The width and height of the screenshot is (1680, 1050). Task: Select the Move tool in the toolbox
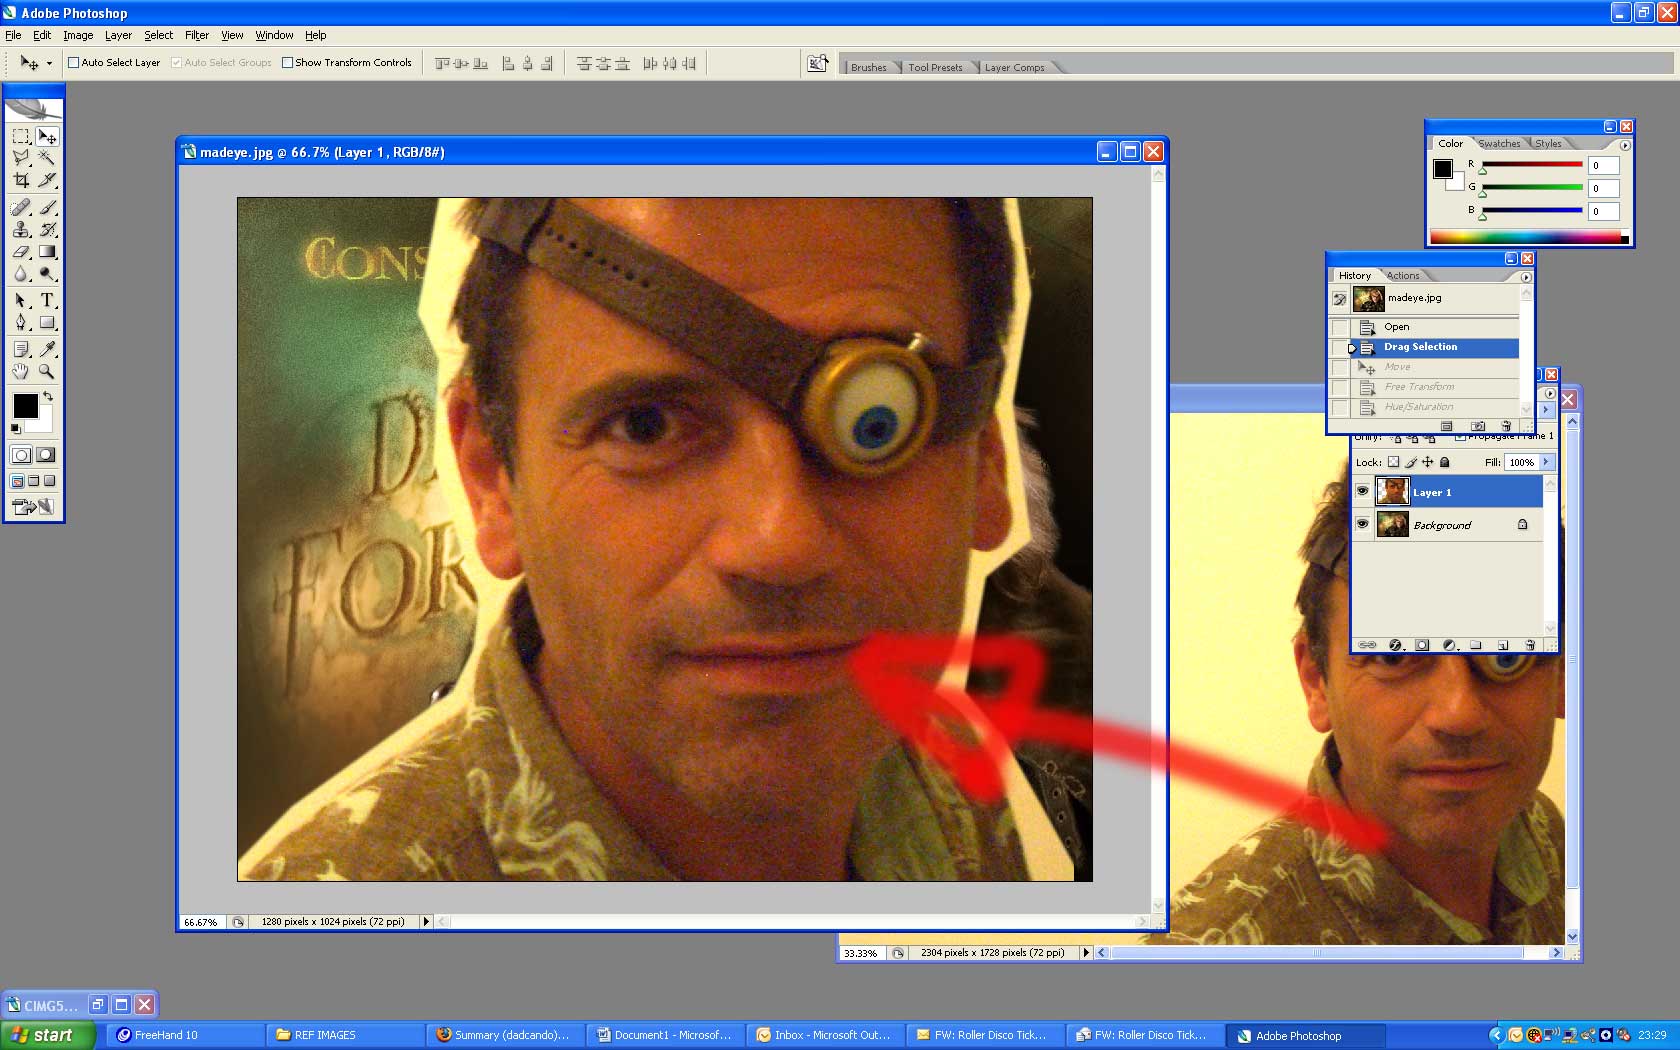(x=47, y=136)
